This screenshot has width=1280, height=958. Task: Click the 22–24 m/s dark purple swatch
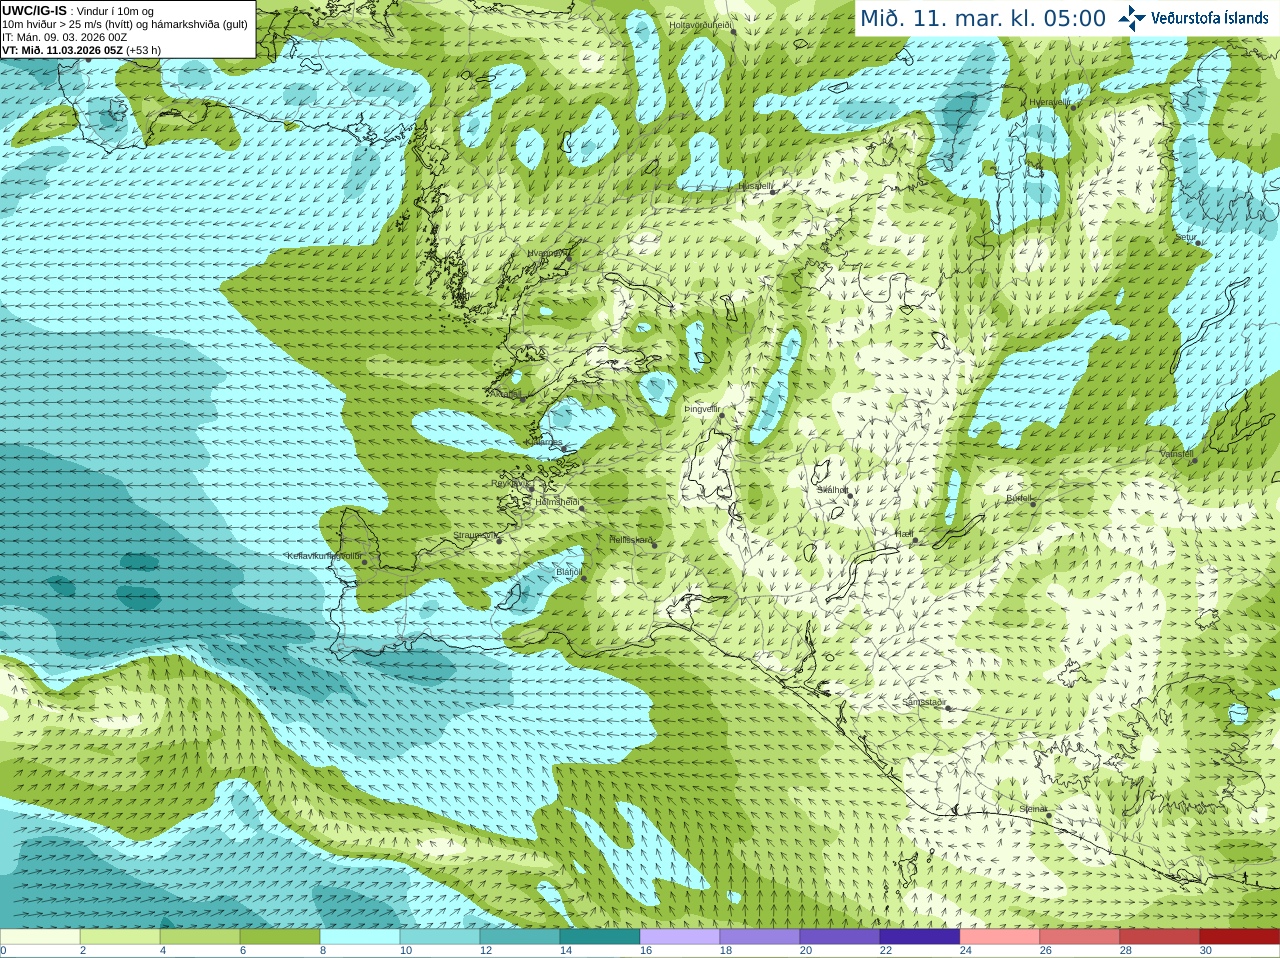[x=920, y=937]
